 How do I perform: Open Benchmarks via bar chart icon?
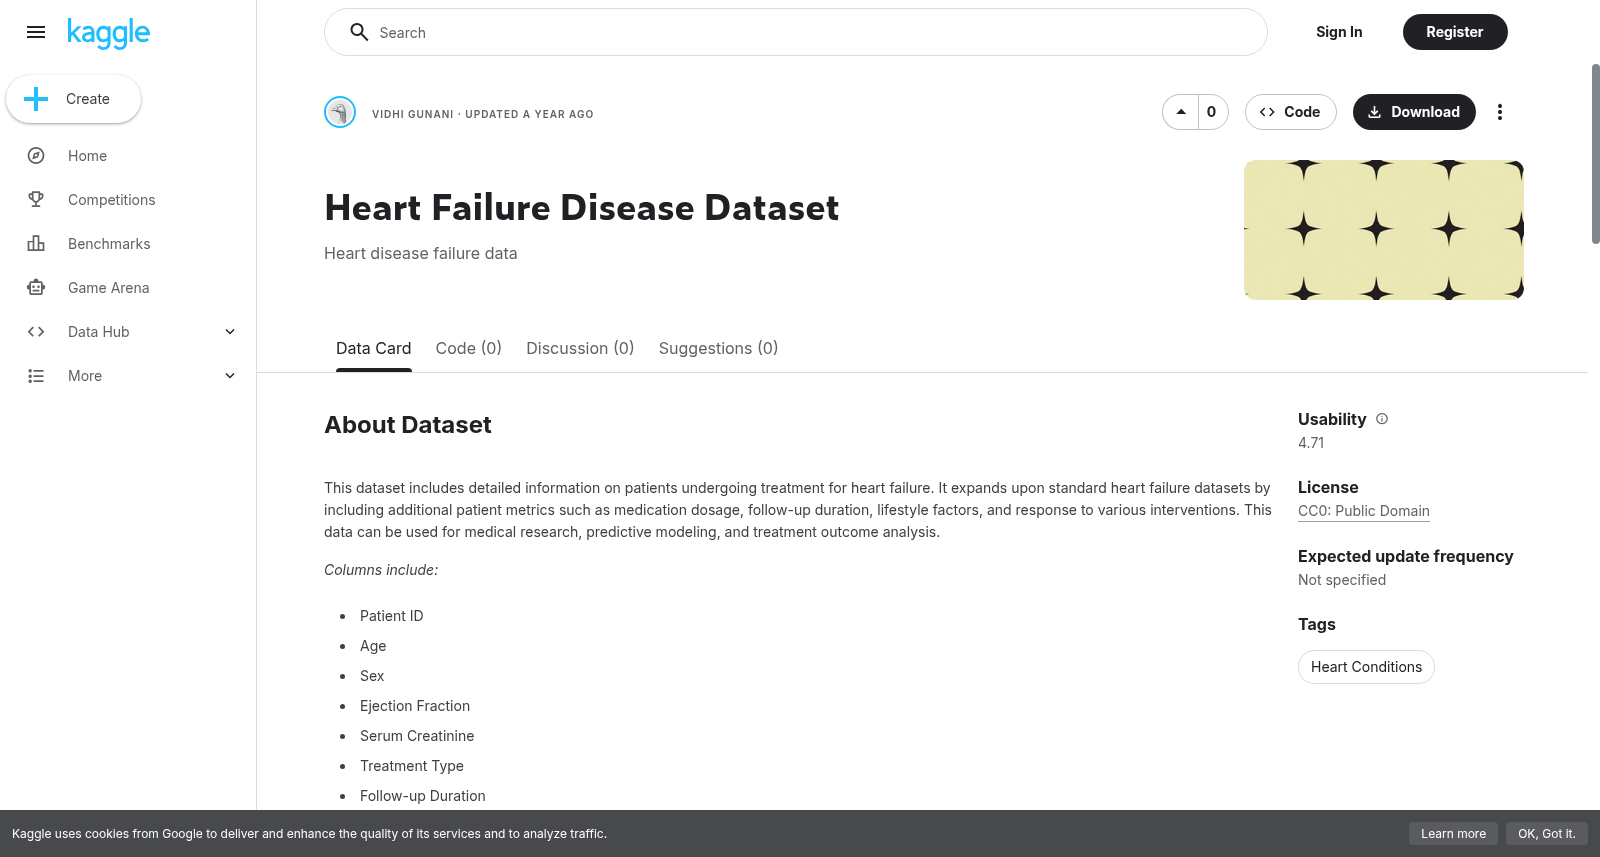(36, 244)
